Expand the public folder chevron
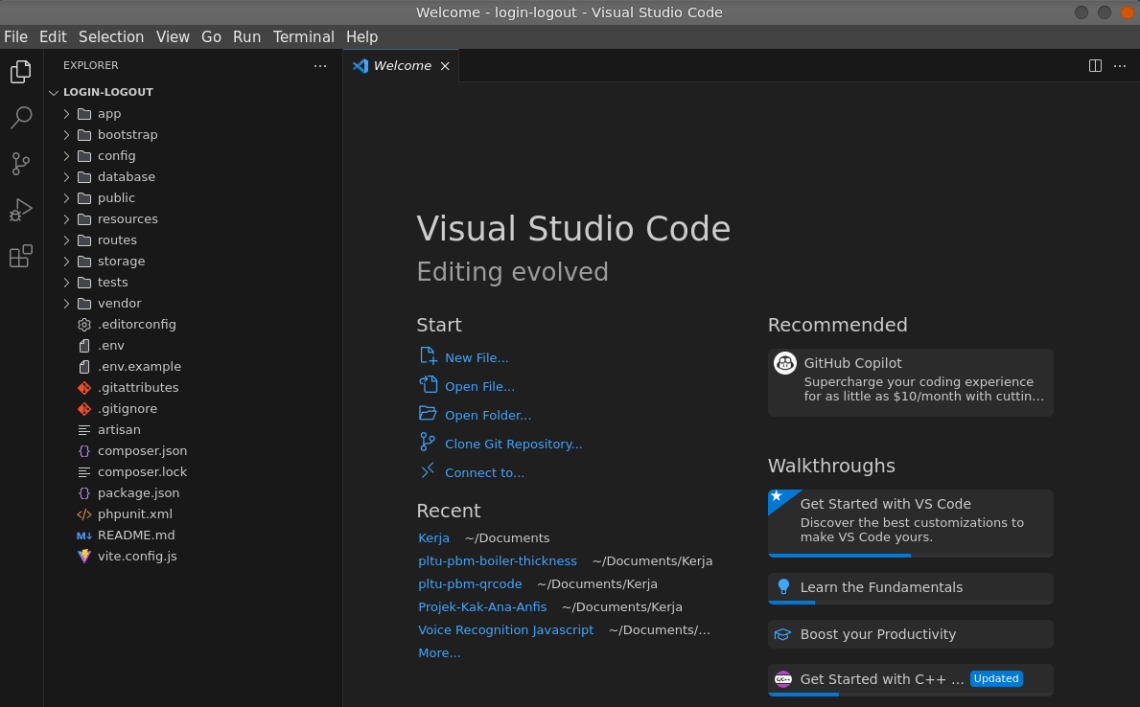Viewport: 1140px width, 707px height. click(x=66, y=199)
